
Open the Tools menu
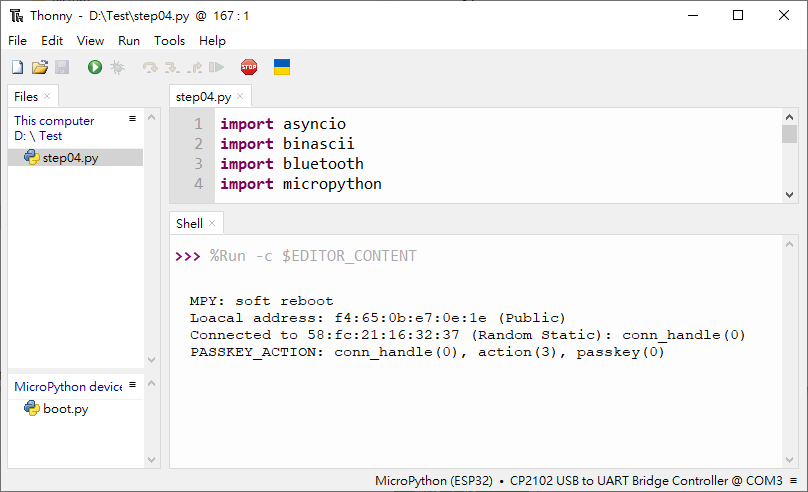169,41
